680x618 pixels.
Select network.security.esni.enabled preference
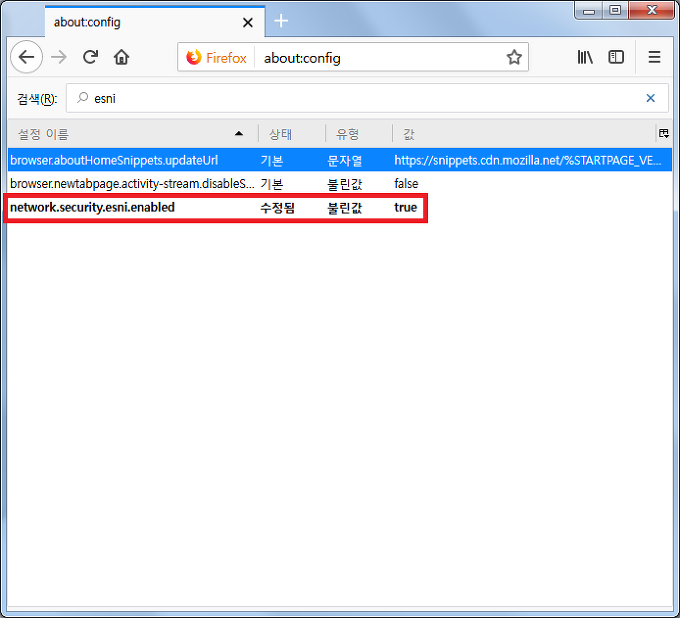(x=340, y=207)
